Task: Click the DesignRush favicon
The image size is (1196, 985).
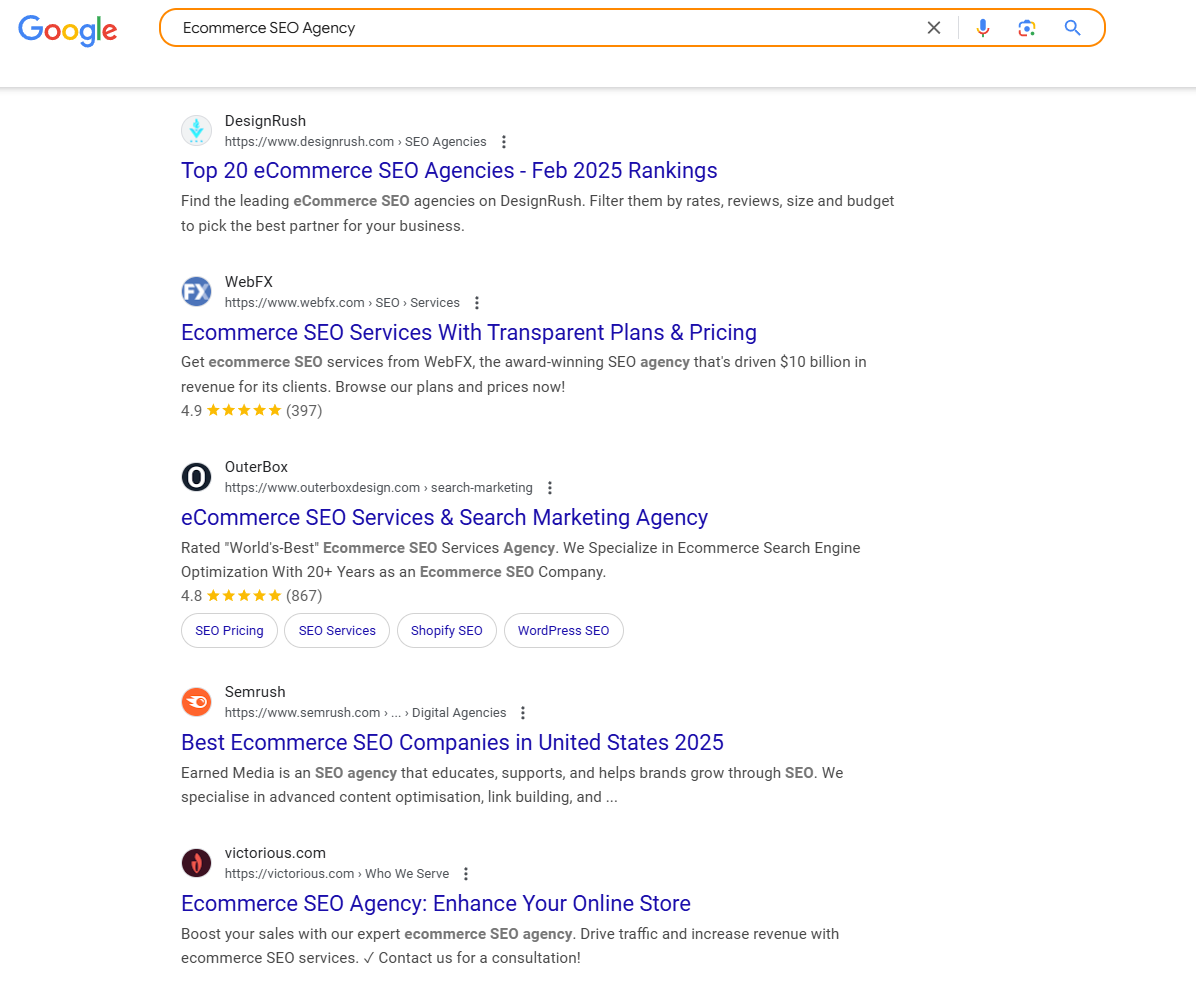Action: pyautogui.click(x=196, y=130)
